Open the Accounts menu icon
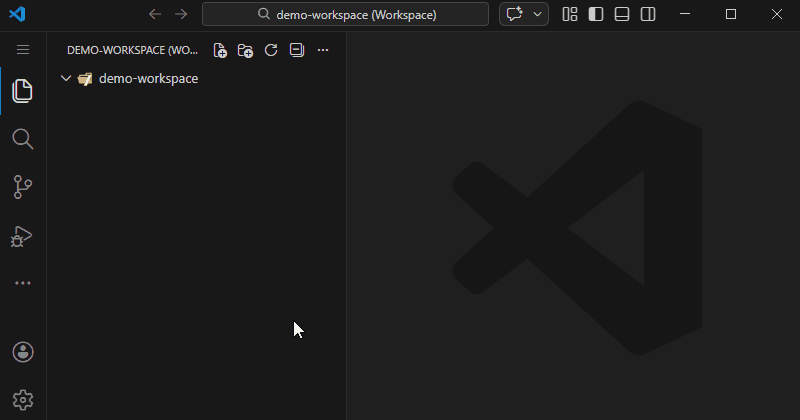The image size is (800, 420). coord(23,352)
